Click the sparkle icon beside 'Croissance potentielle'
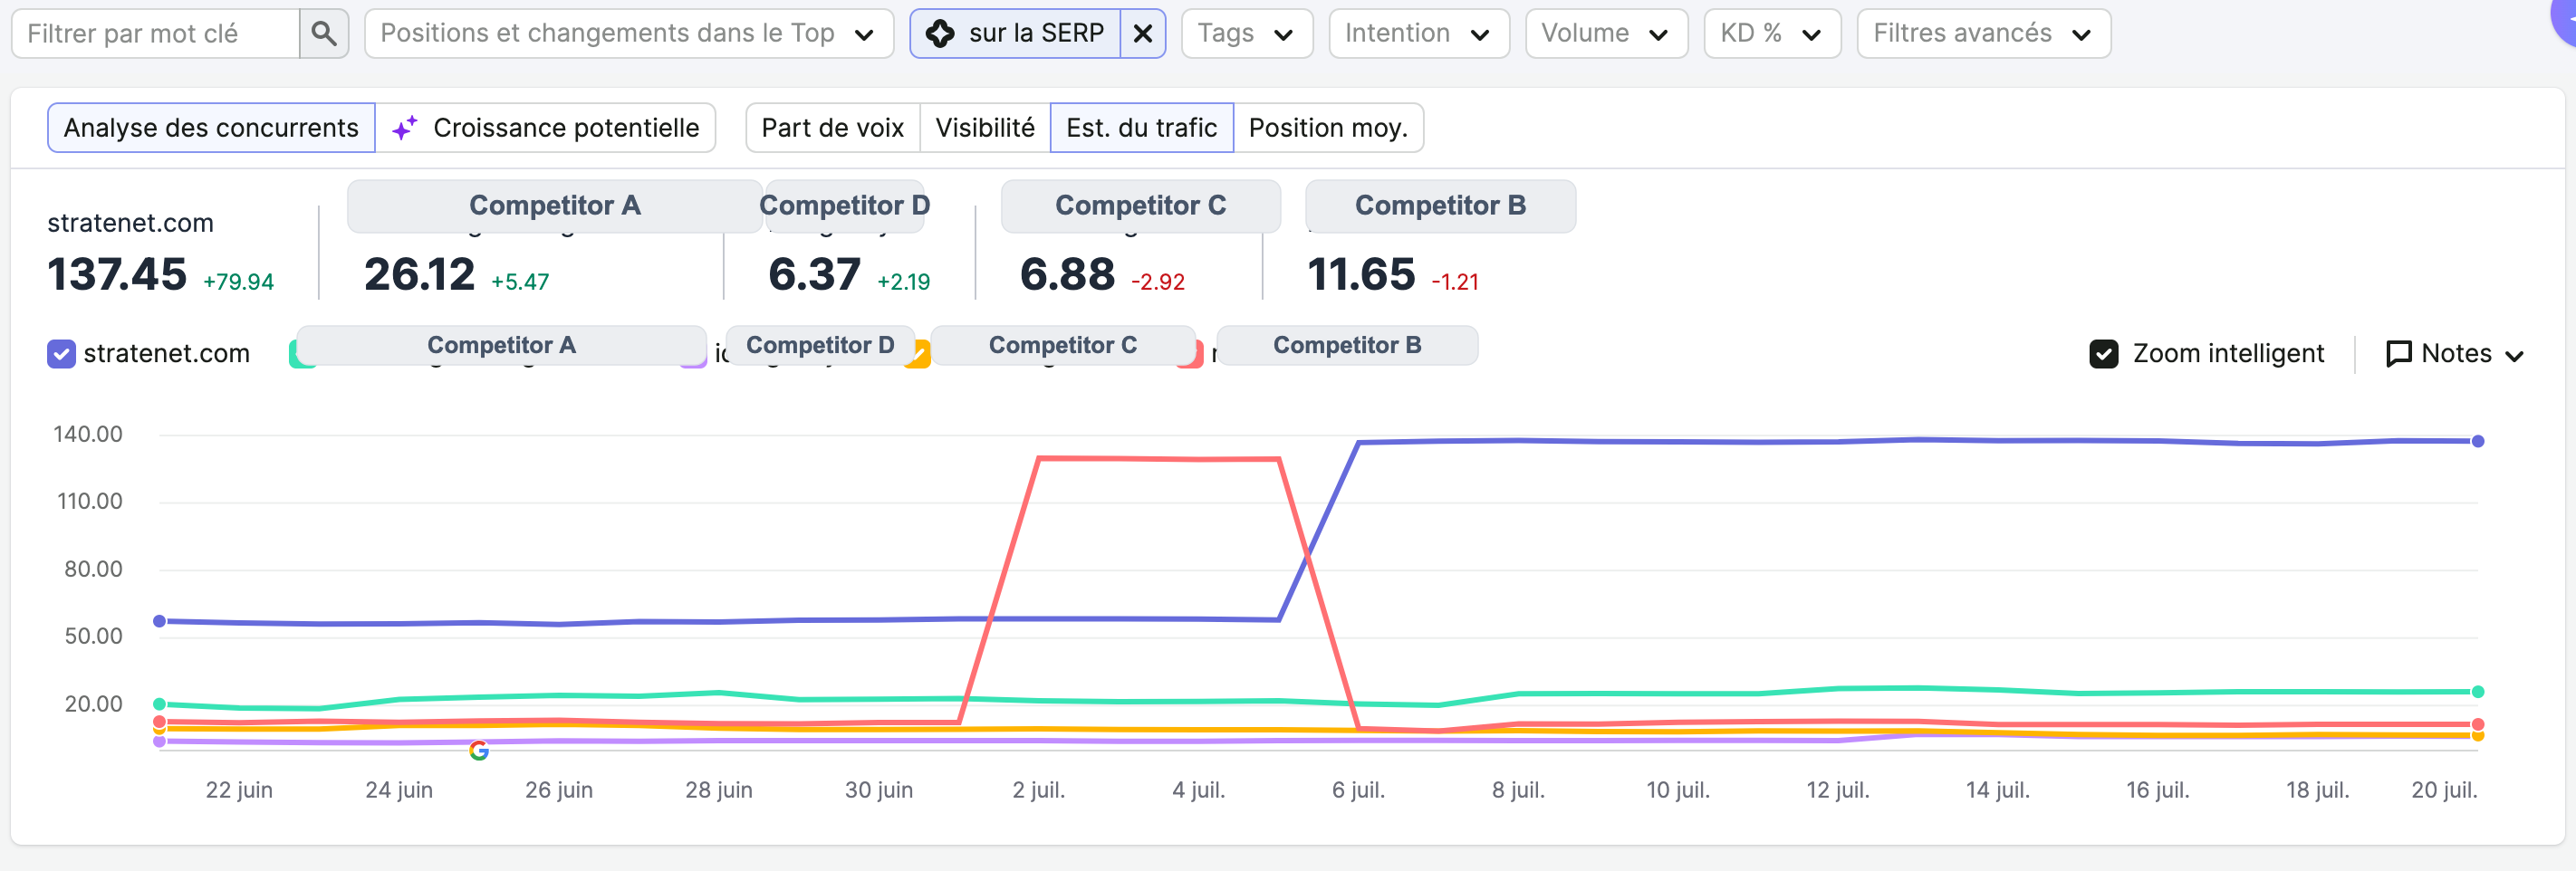The width and height of the screenshot is (2576, 871). [x=404, y=128]
